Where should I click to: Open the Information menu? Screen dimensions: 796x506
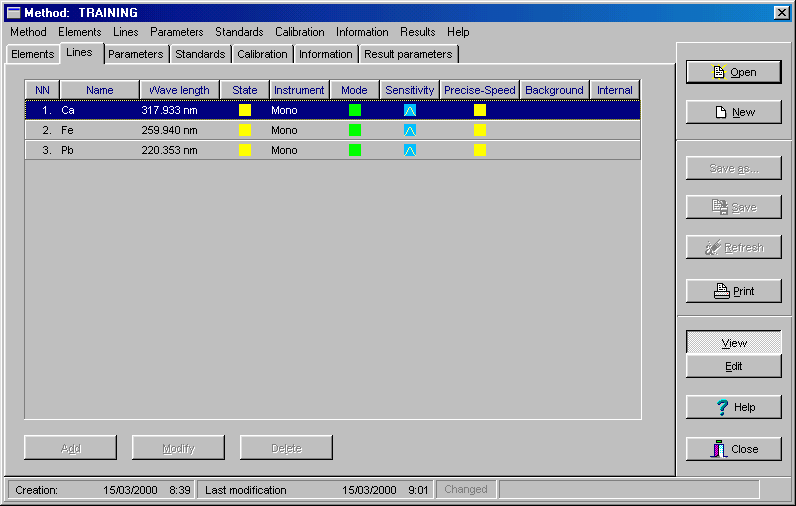tap(362, 32)
